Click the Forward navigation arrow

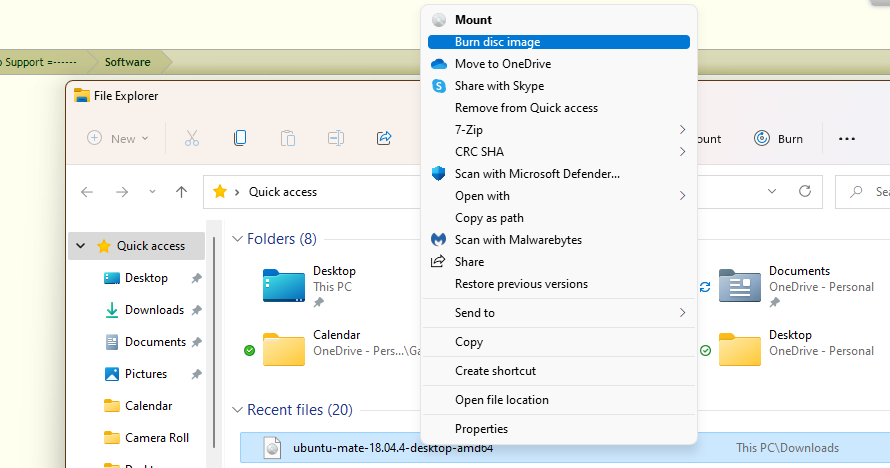point(122,192)
